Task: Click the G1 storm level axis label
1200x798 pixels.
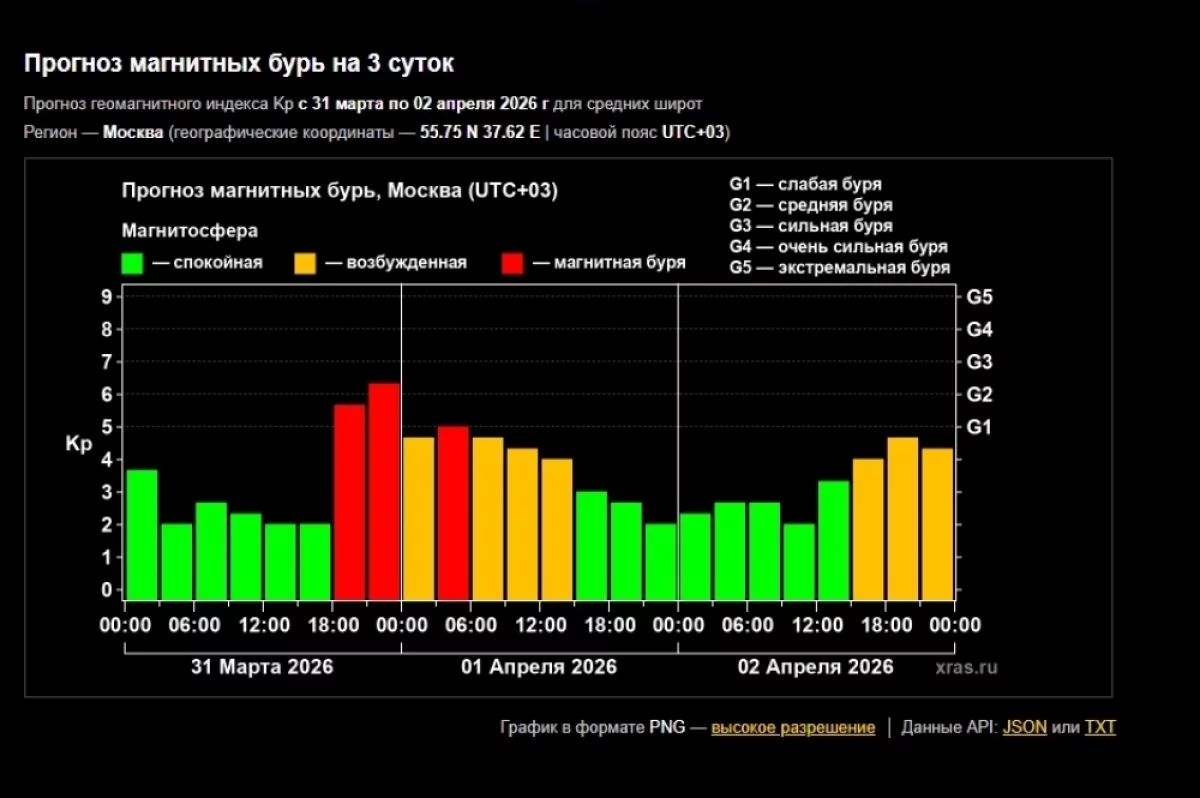Action: point(979,427)
